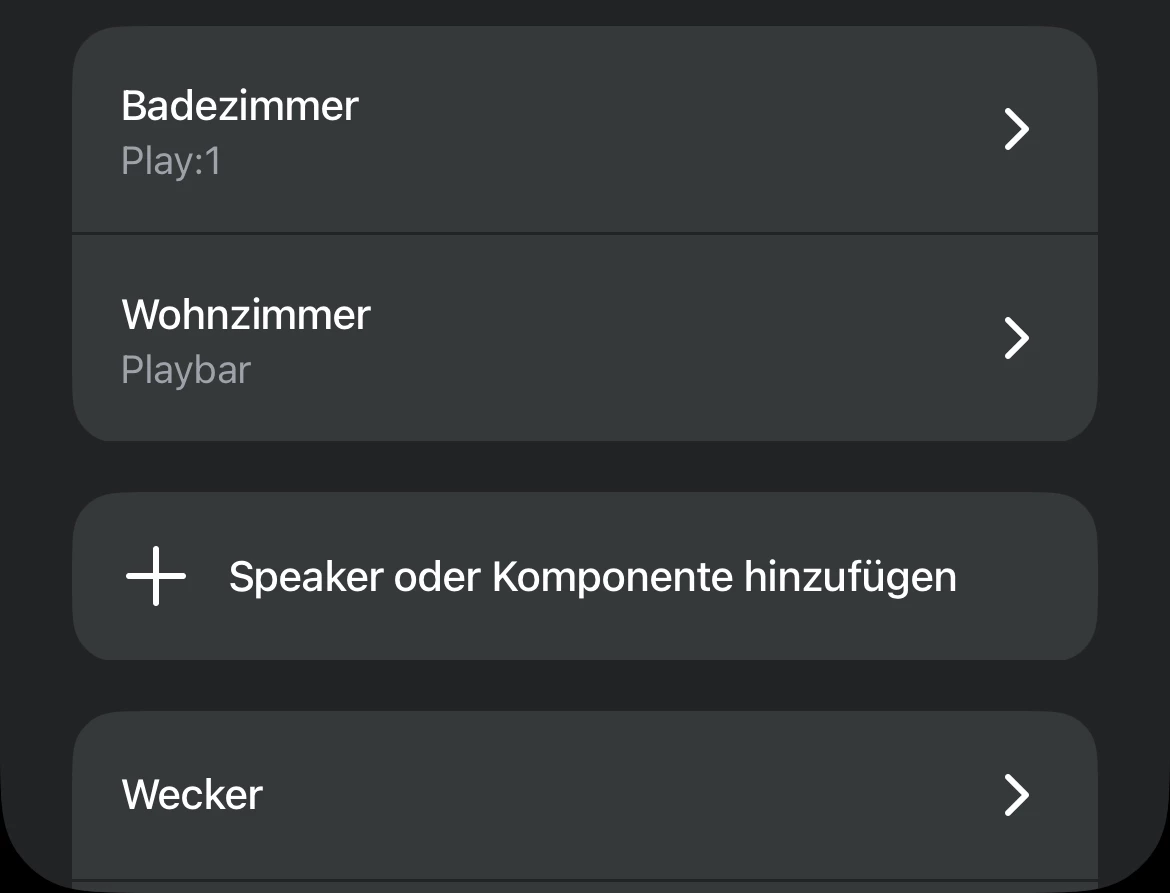Expand details for the Play:1 speaker
This screenshot has width=1170, height=893.
click(1016, 130)
